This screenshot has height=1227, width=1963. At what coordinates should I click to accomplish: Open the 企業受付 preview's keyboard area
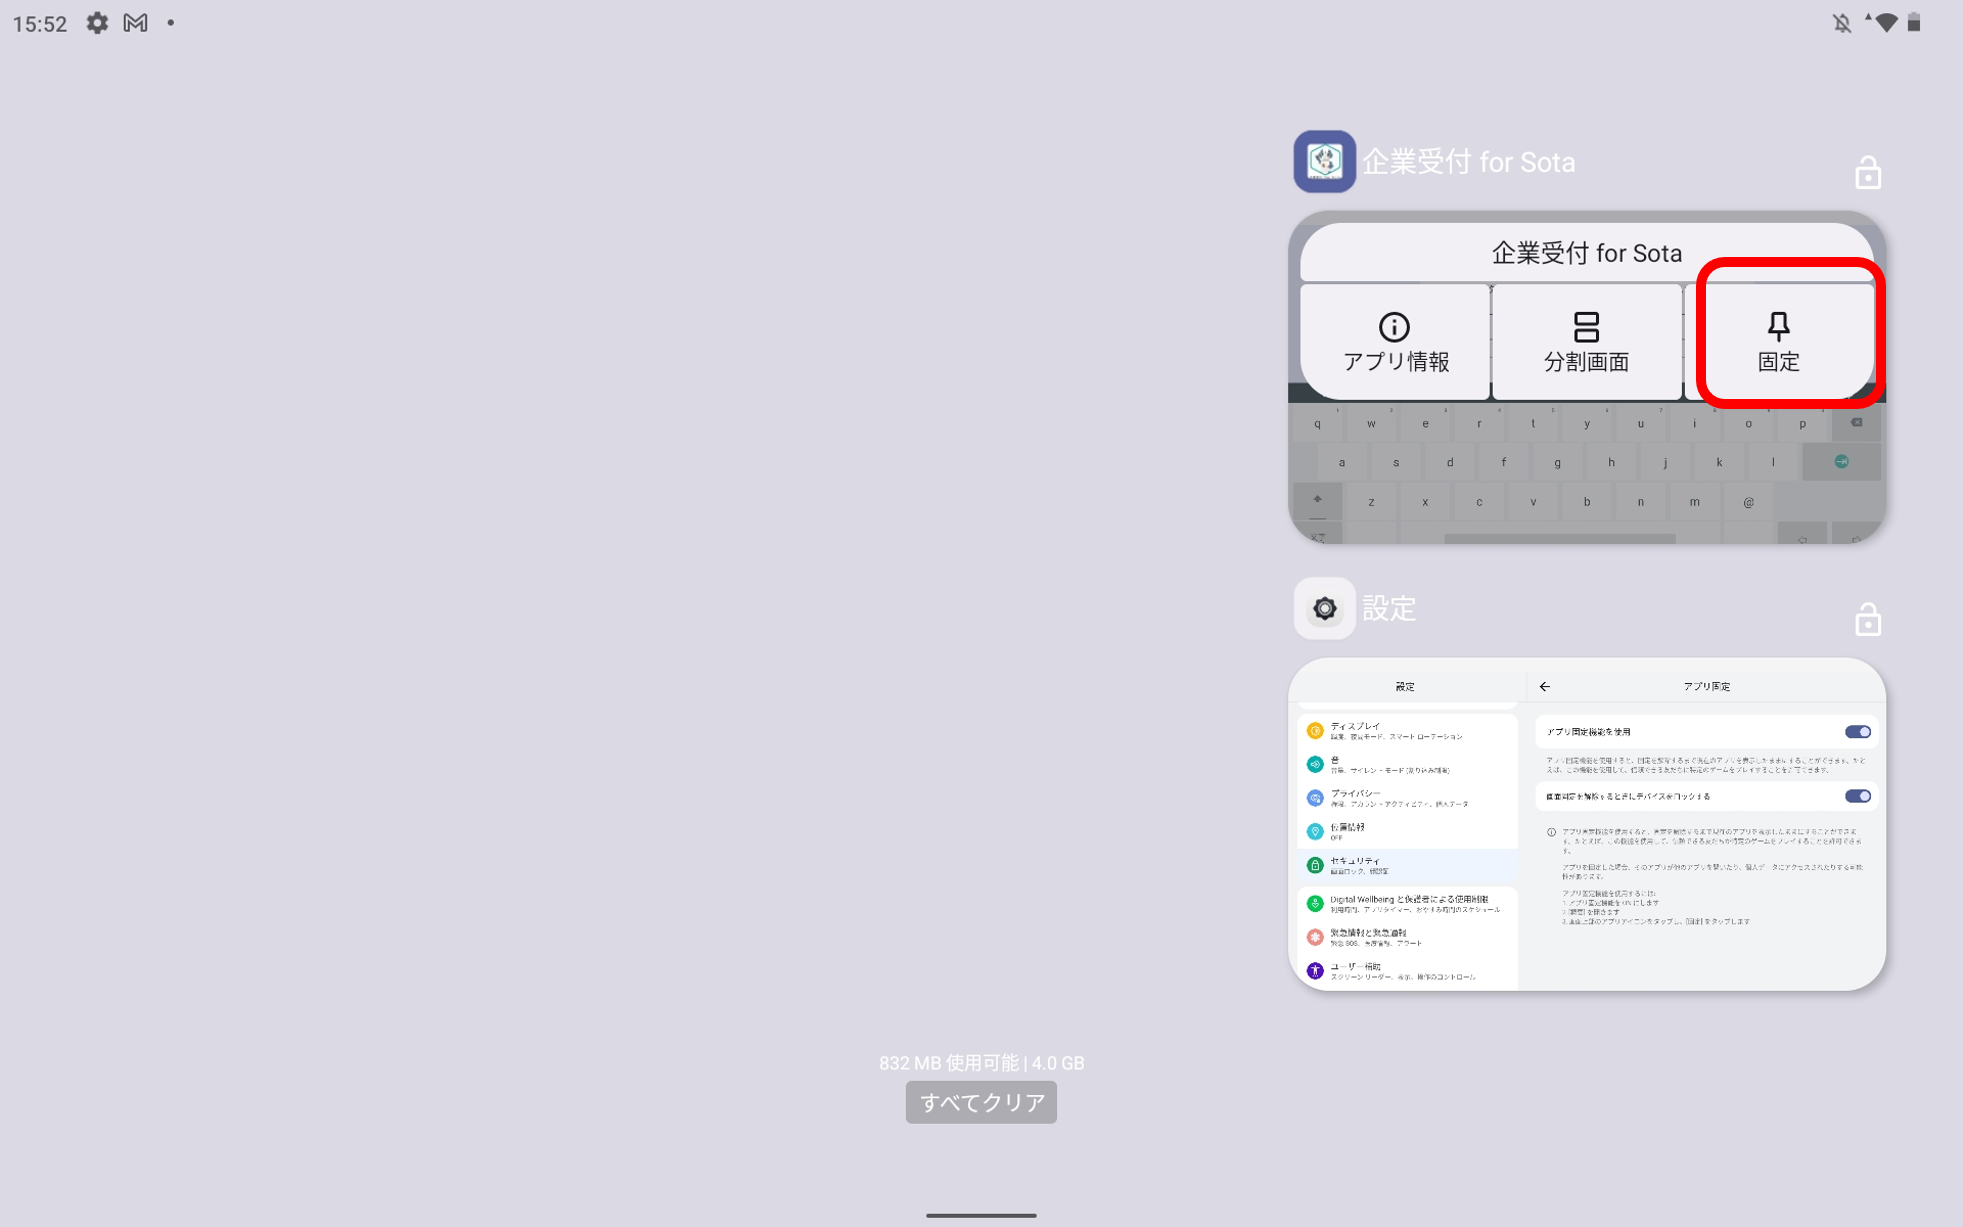tap(1586, 472)
